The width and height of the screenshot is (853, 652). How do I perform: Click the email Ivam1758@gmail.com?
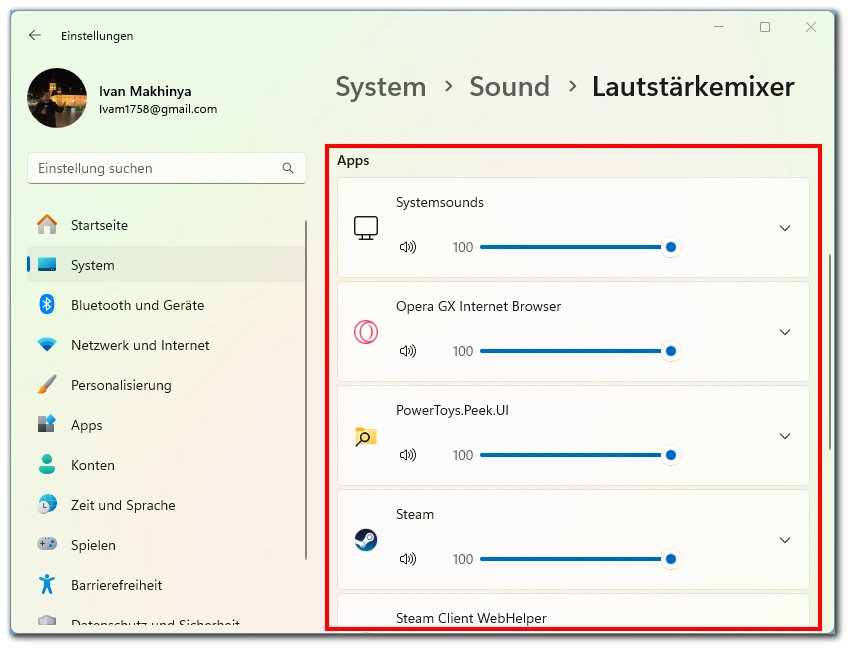tap(158, 109)
